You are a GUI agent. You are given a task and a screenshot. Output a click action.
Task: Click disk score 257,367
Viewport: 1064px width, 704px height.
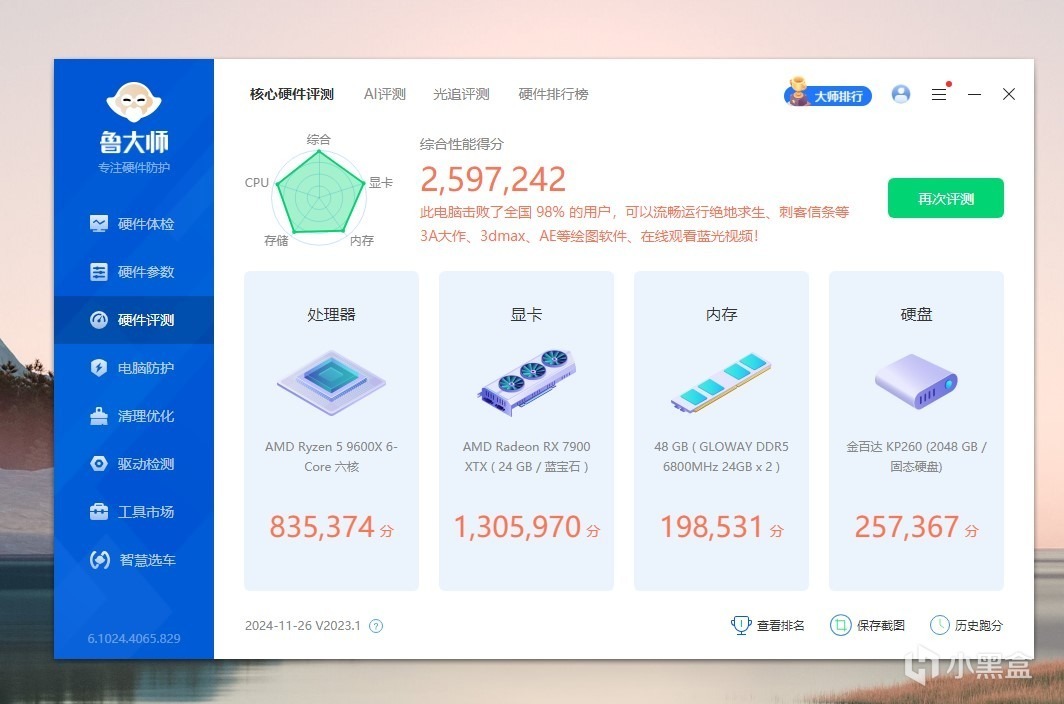[916, 527]
